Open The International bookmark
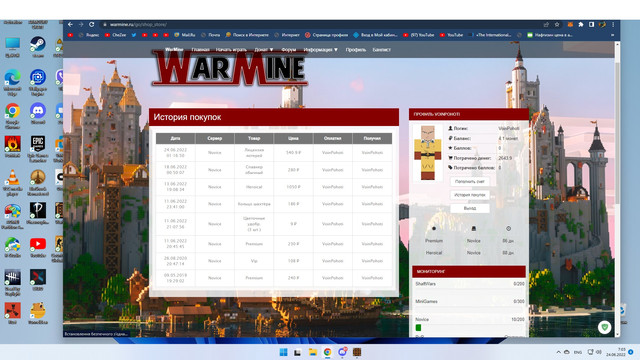This screenshot has height=360, width=640. click(490, 35)
